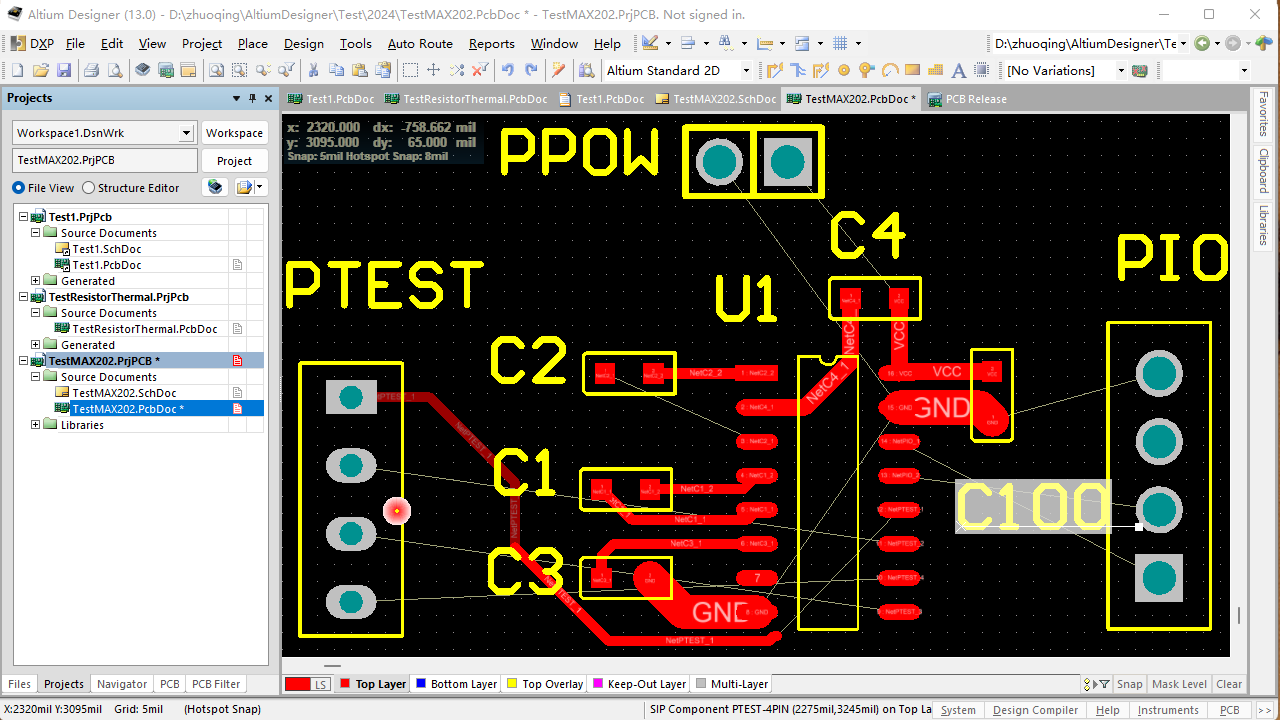Select the rectangular selection area tool
The width and height of the screenshot is (1280, 720).
pyautogui.click(x=410, y=70)
